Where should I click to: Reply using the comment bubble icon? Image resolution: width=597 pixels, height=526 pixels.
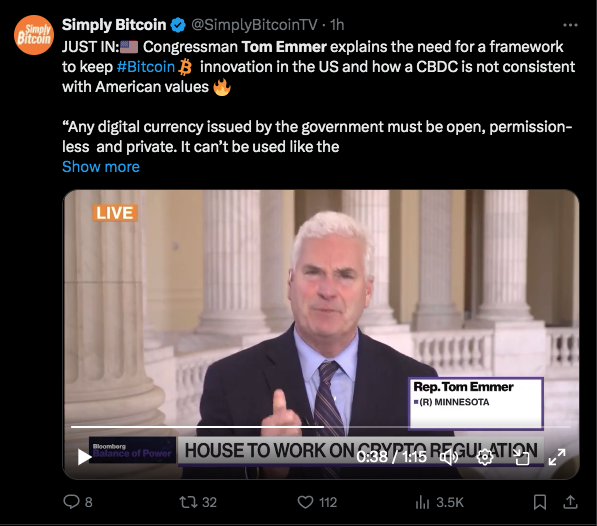(x=71, y=502)
